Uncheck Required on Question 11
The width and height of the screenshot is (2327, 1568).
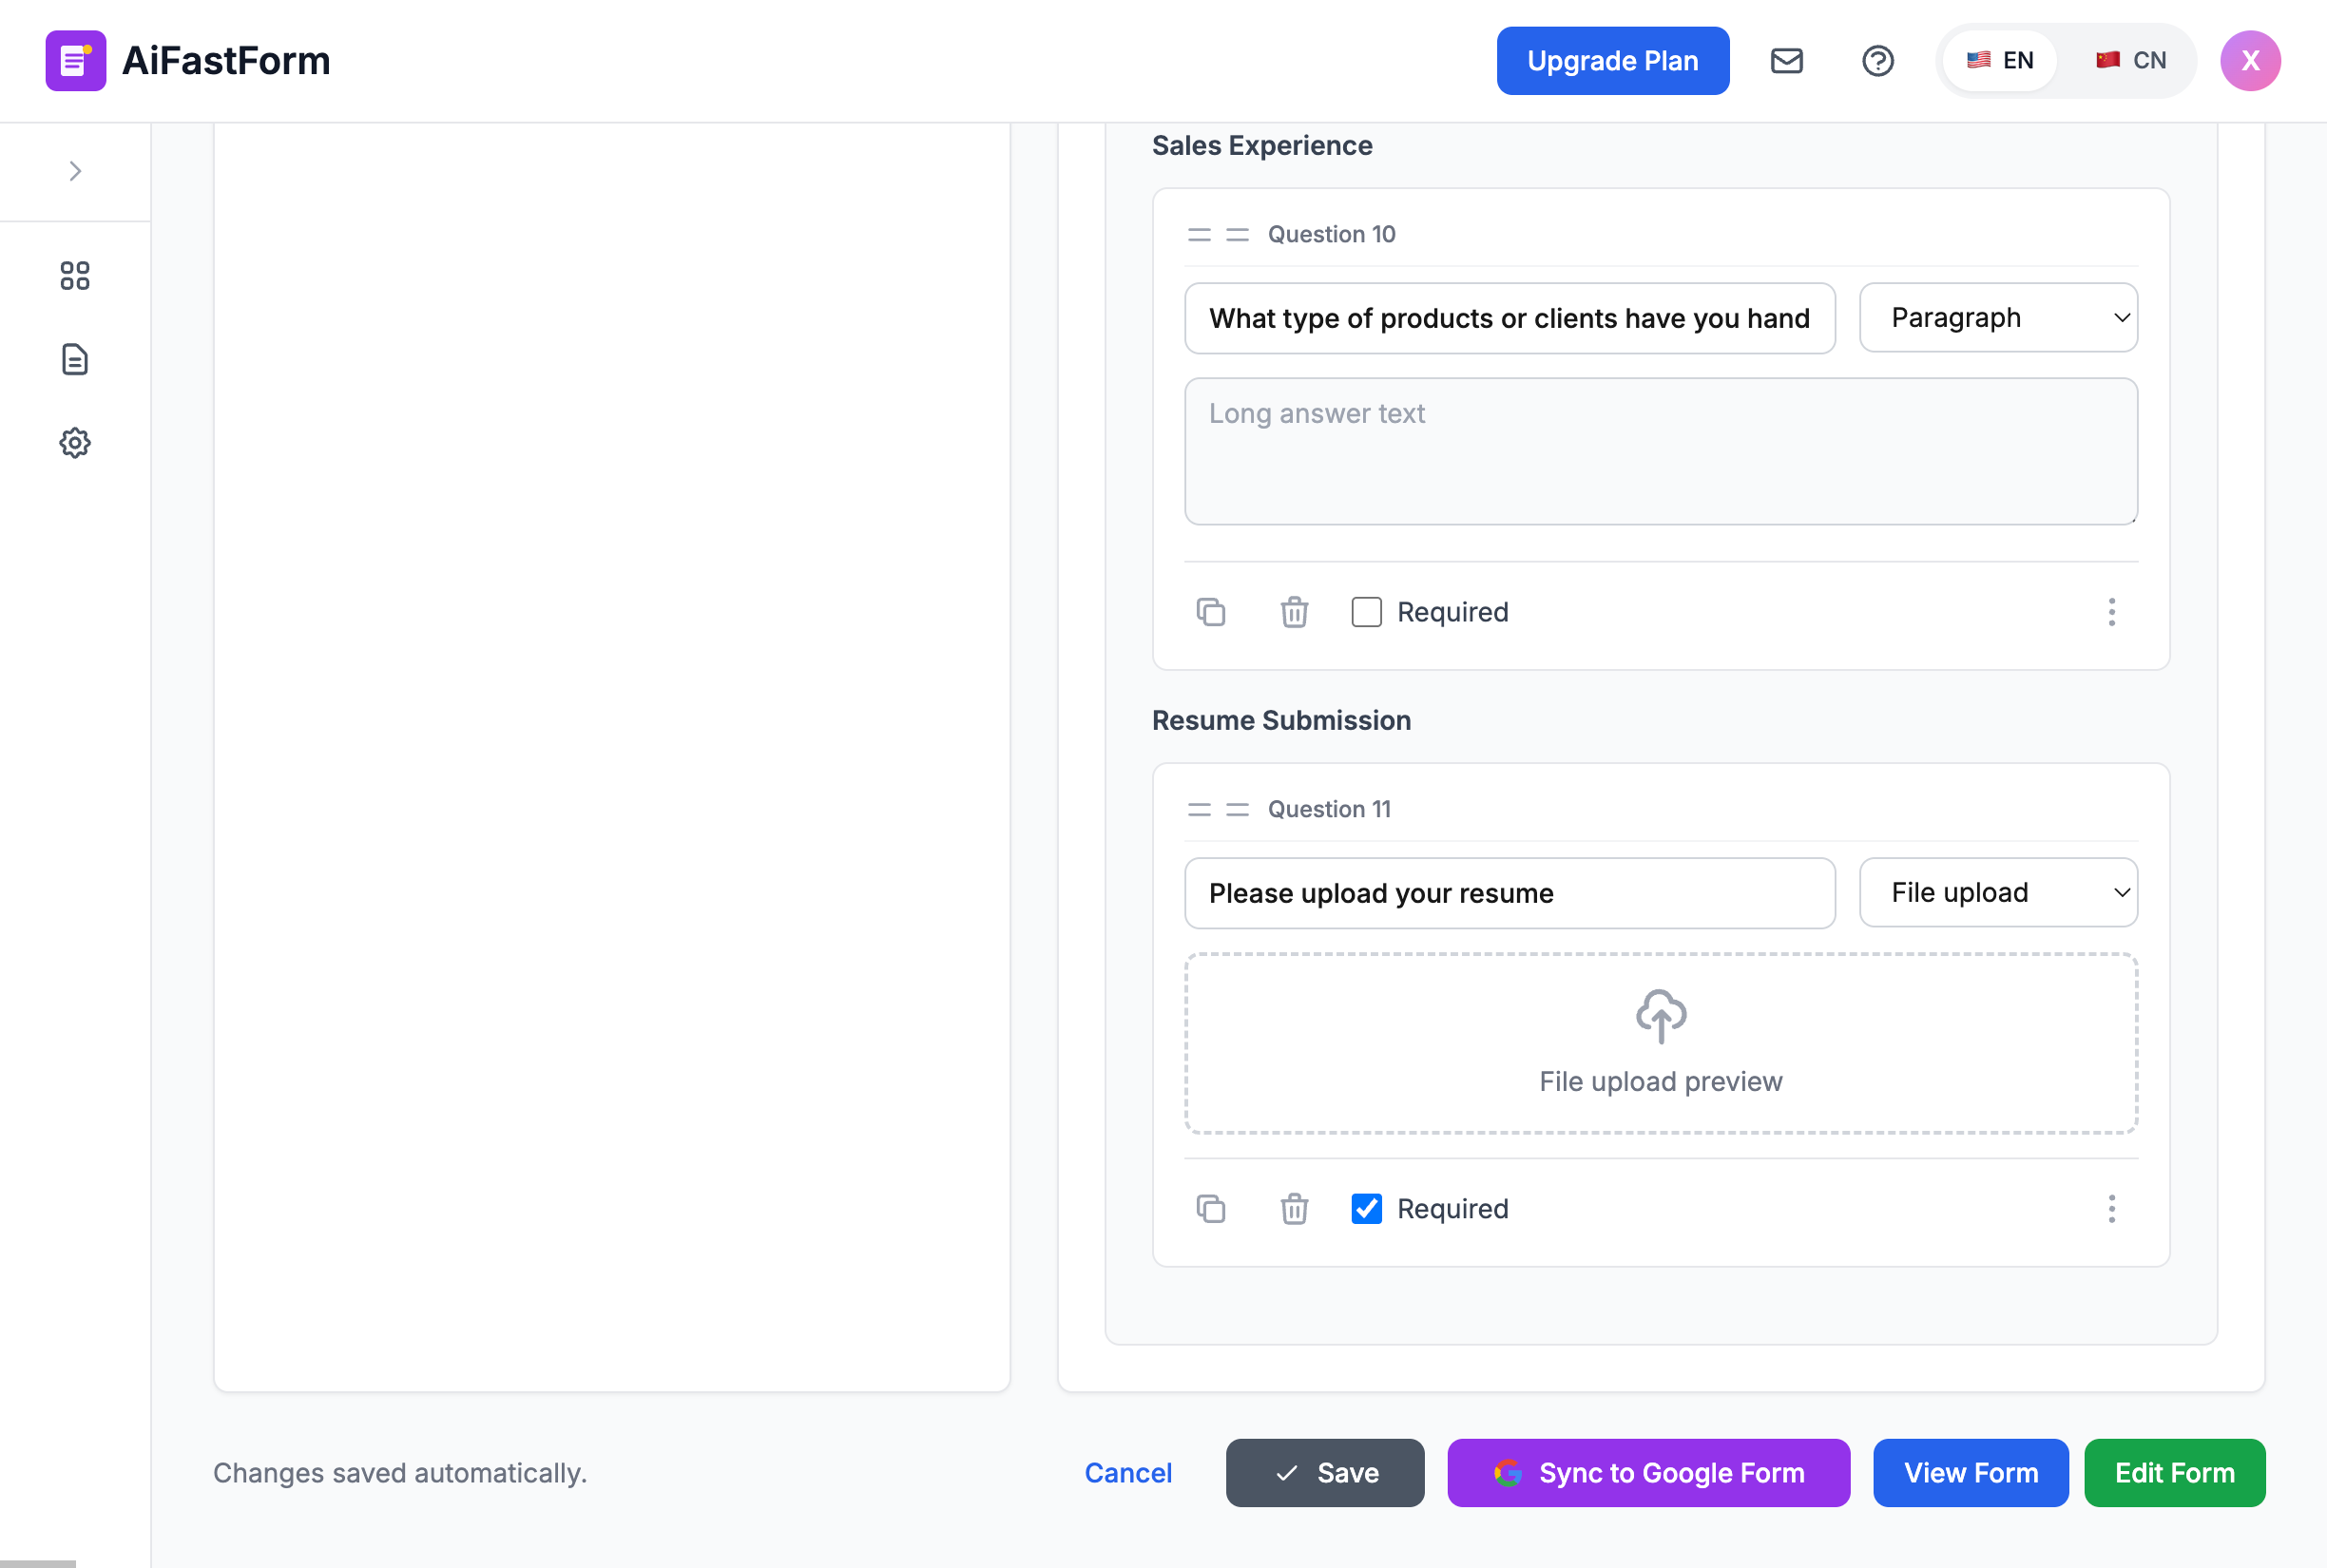[1366, 1208]
